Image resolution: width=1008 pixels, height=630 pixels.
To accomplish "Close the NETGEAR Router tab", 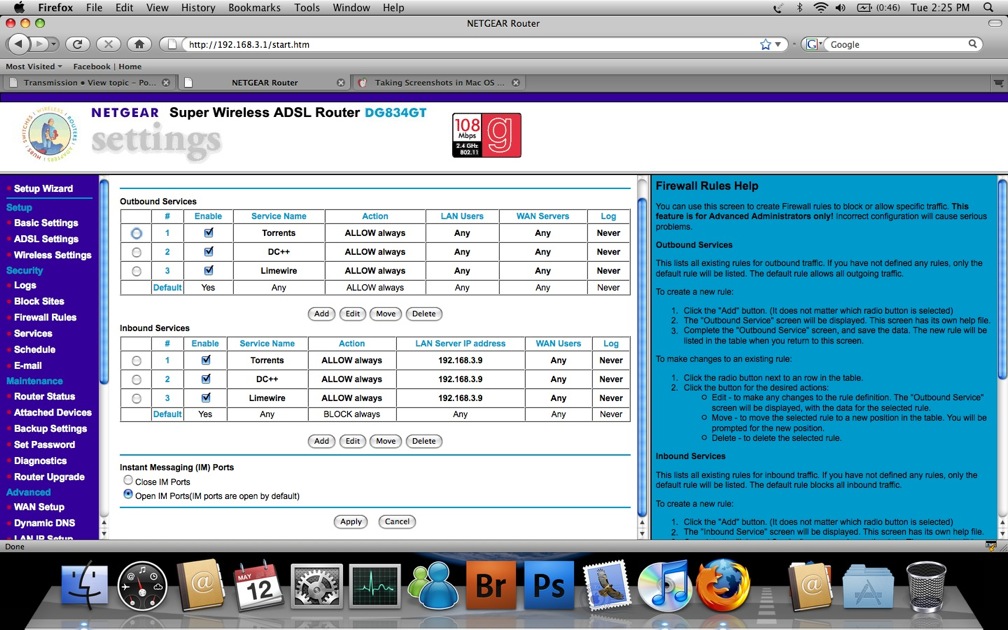I will (x=341, y=82).
